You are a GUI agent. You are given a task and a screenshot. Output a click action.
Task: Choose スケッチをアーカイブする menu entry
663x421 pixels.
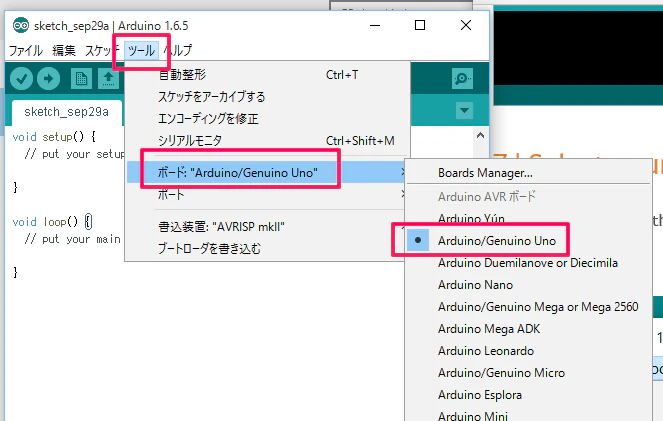[x=268, y=97]
